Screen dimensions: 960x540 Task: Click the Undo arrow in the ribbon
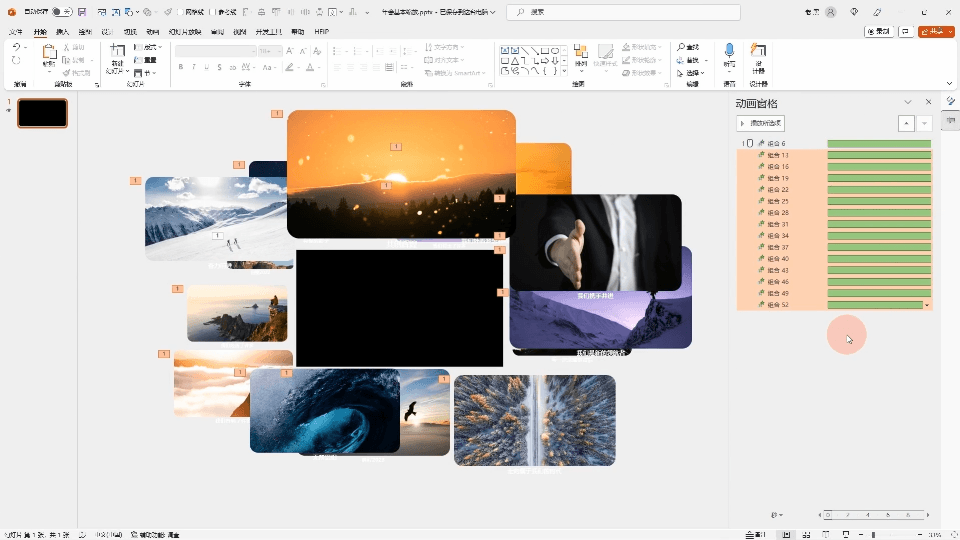[x=16, y=48]
